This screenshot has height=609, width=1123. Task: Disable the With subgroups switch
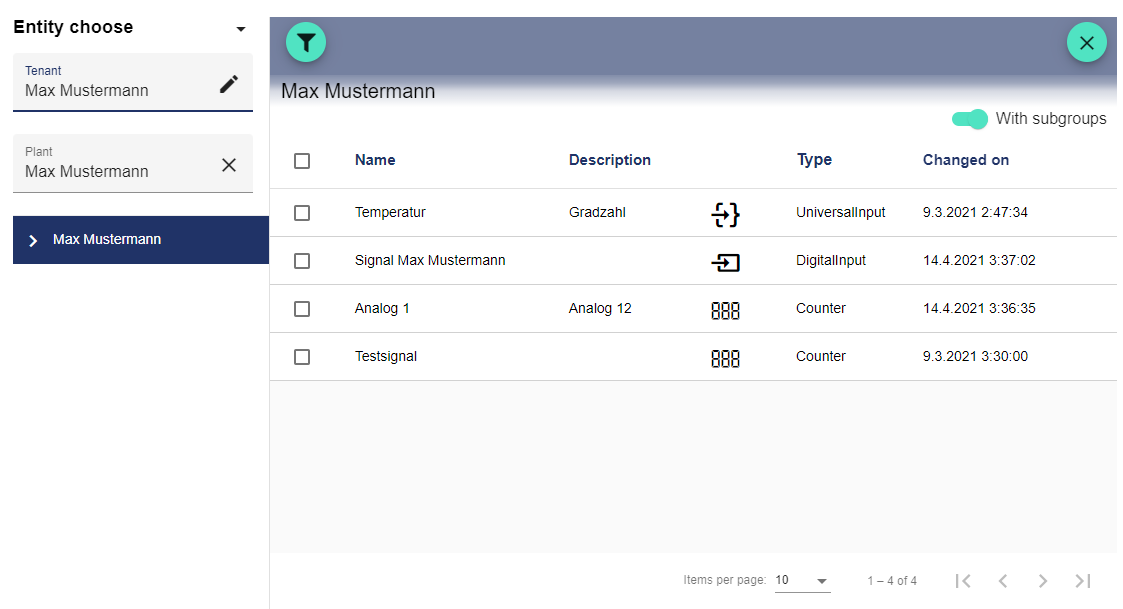tap(969, 119)
